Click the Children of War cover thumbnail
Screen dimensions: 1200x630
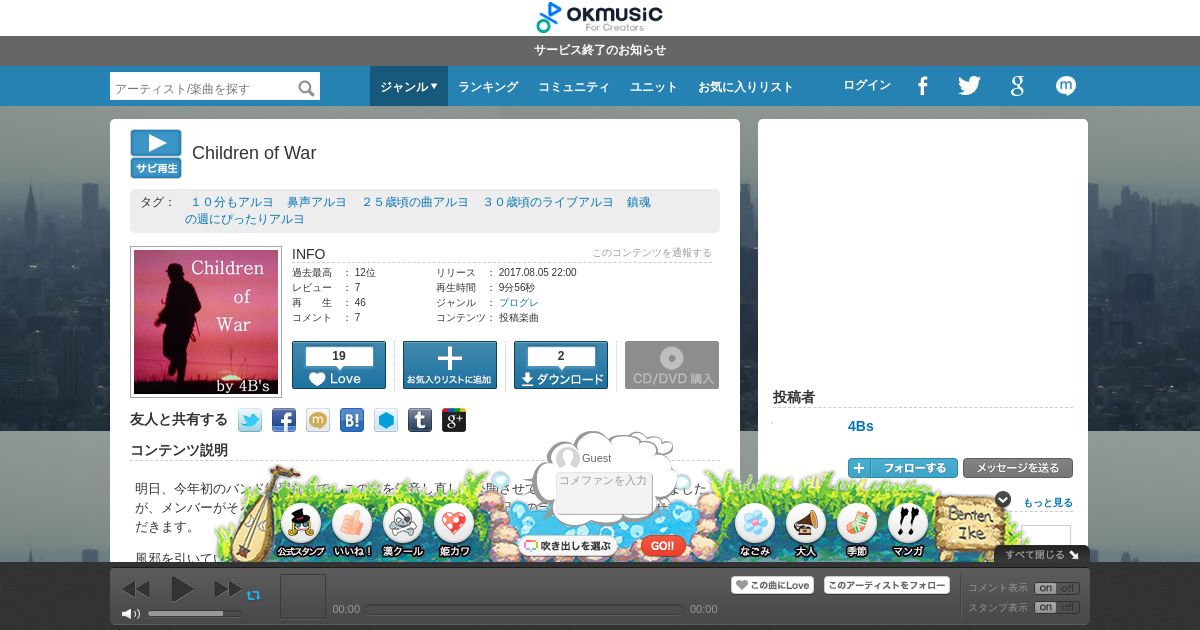206,322
